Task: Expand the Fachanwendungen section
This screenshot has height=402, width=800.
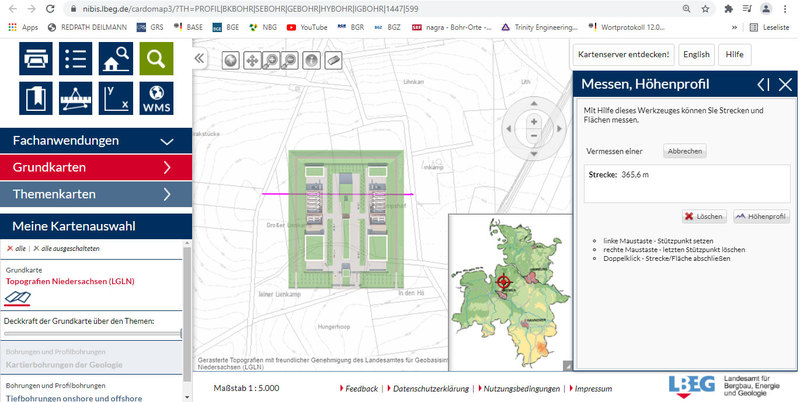Action: click(94, 141)
